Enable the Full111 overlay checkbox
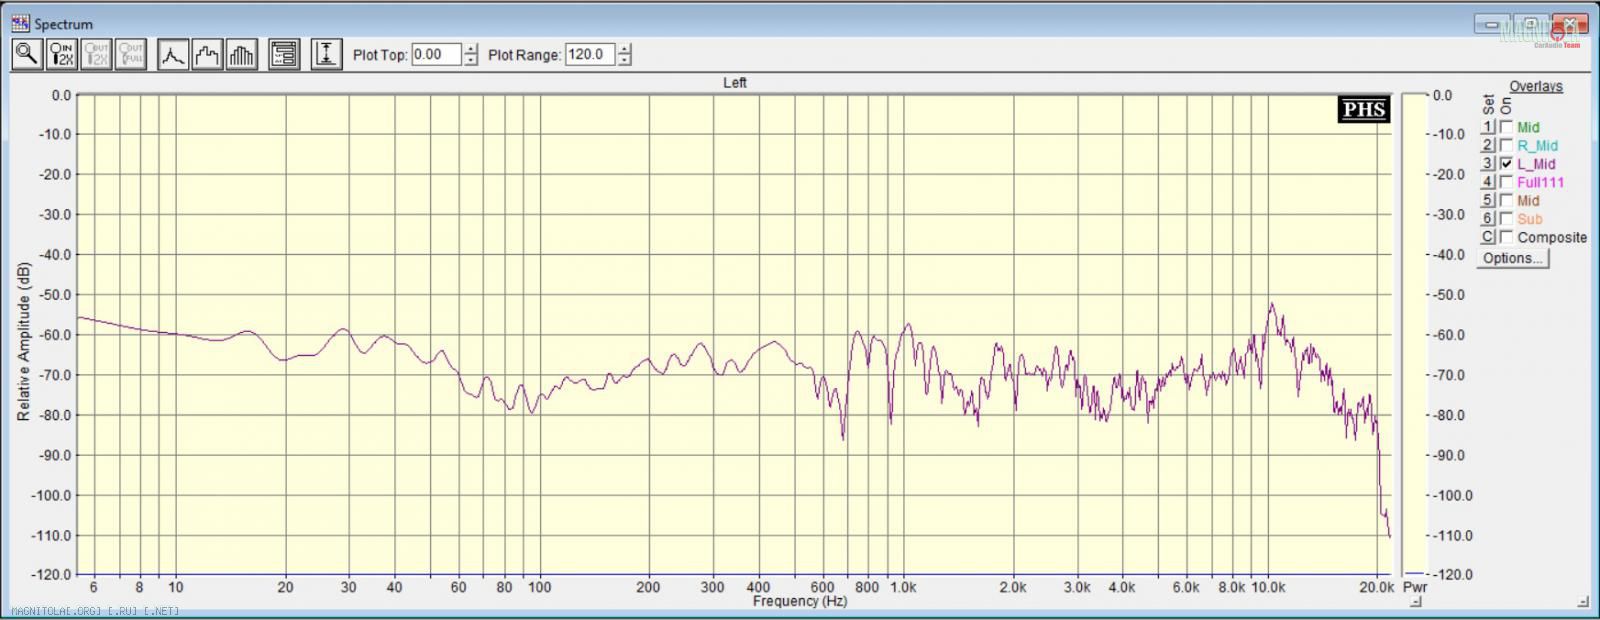This screenshot has width=1600, height=620. [x=1506, y=182]
